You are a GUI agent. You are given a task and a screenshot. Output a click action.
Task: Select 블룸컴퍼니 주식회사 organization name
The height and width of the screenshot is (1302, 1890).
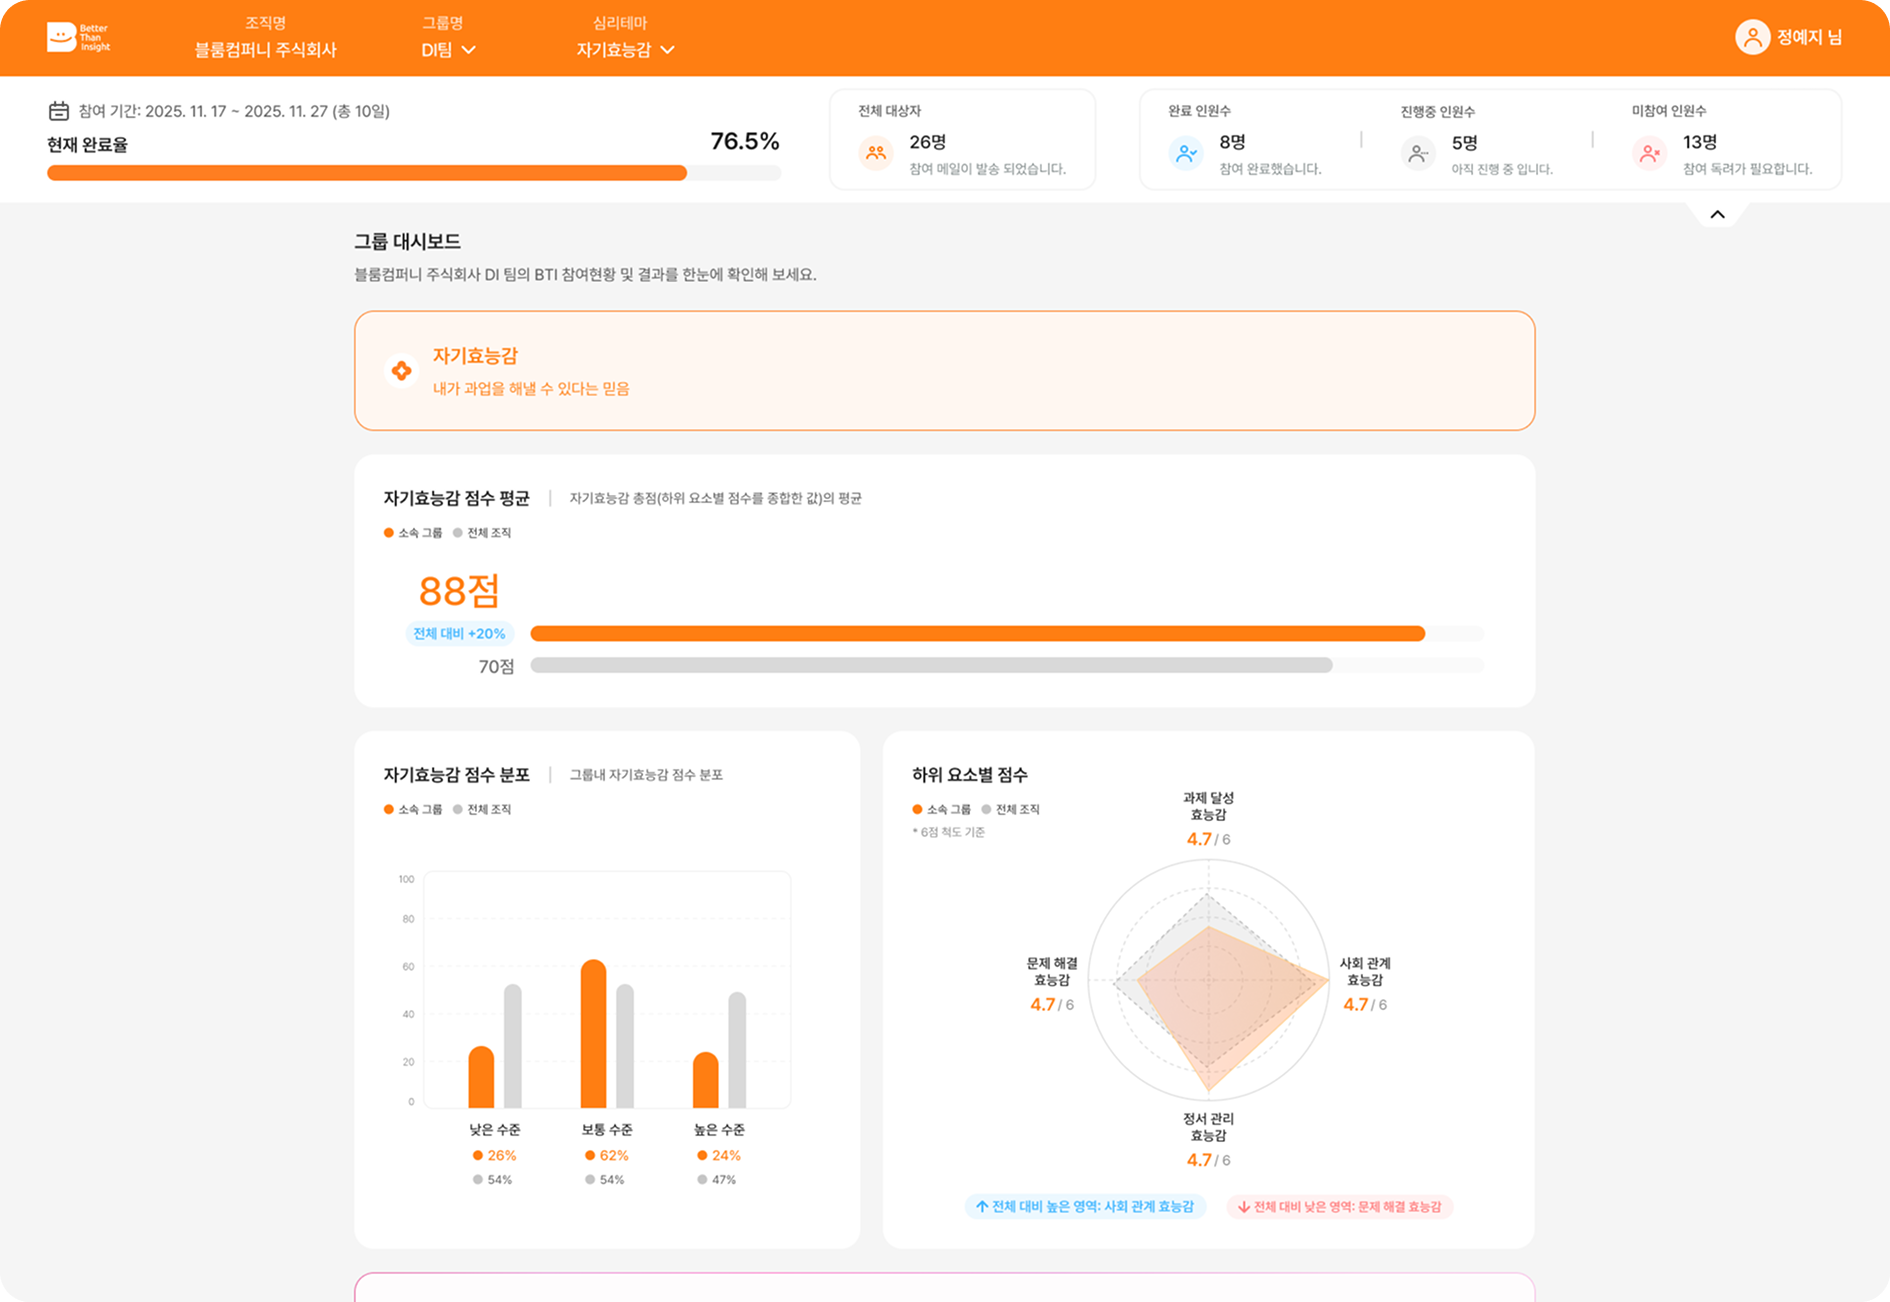266,50
